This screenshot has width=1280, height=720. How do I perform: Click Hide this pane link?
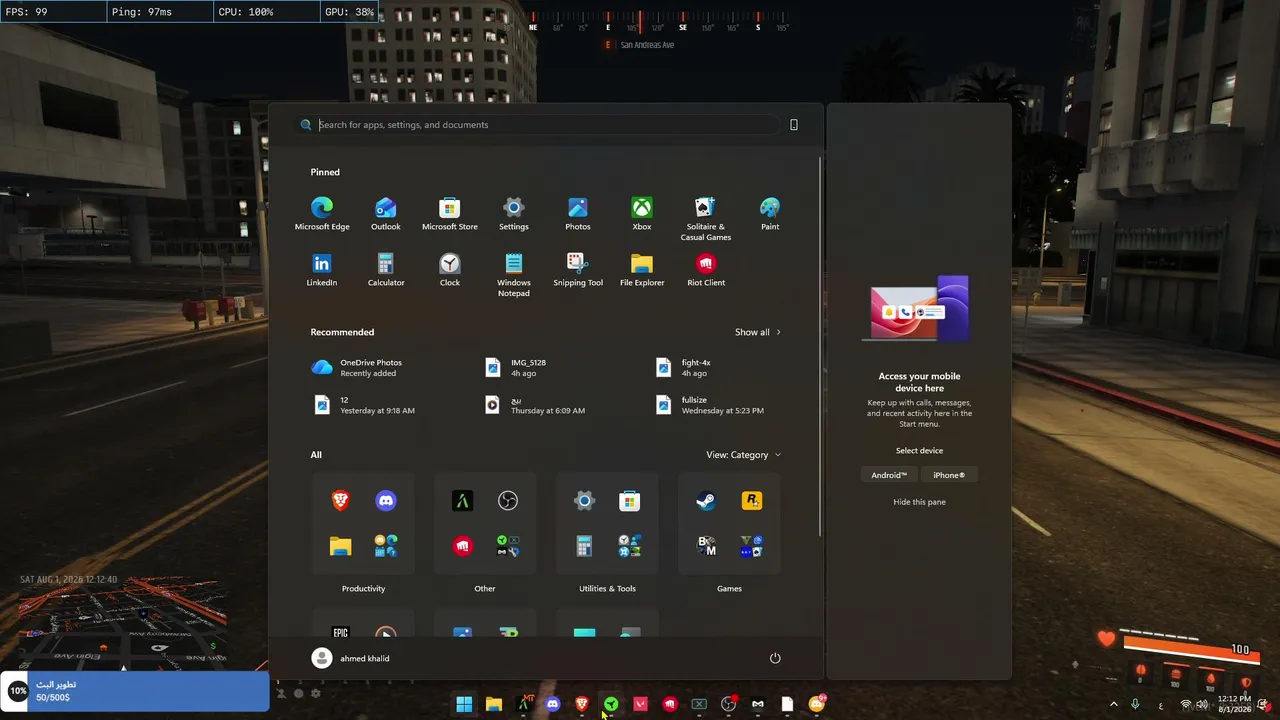pyautogui.click(x=919, y=502)
